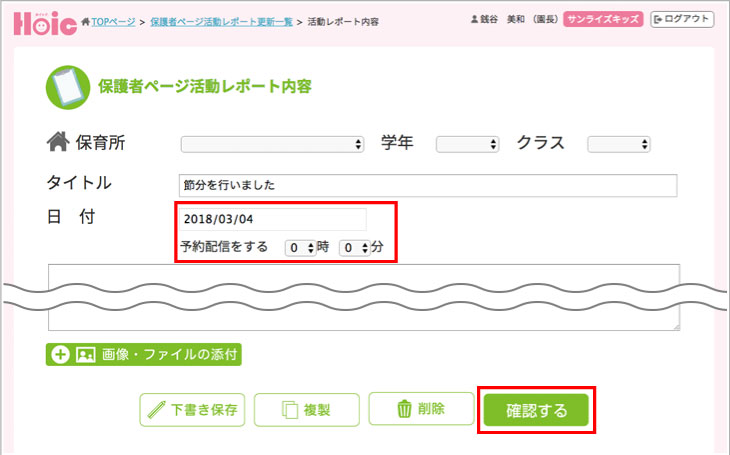Click the 予約配信をする label
The image size is (730, 455).
pos(224,246)
